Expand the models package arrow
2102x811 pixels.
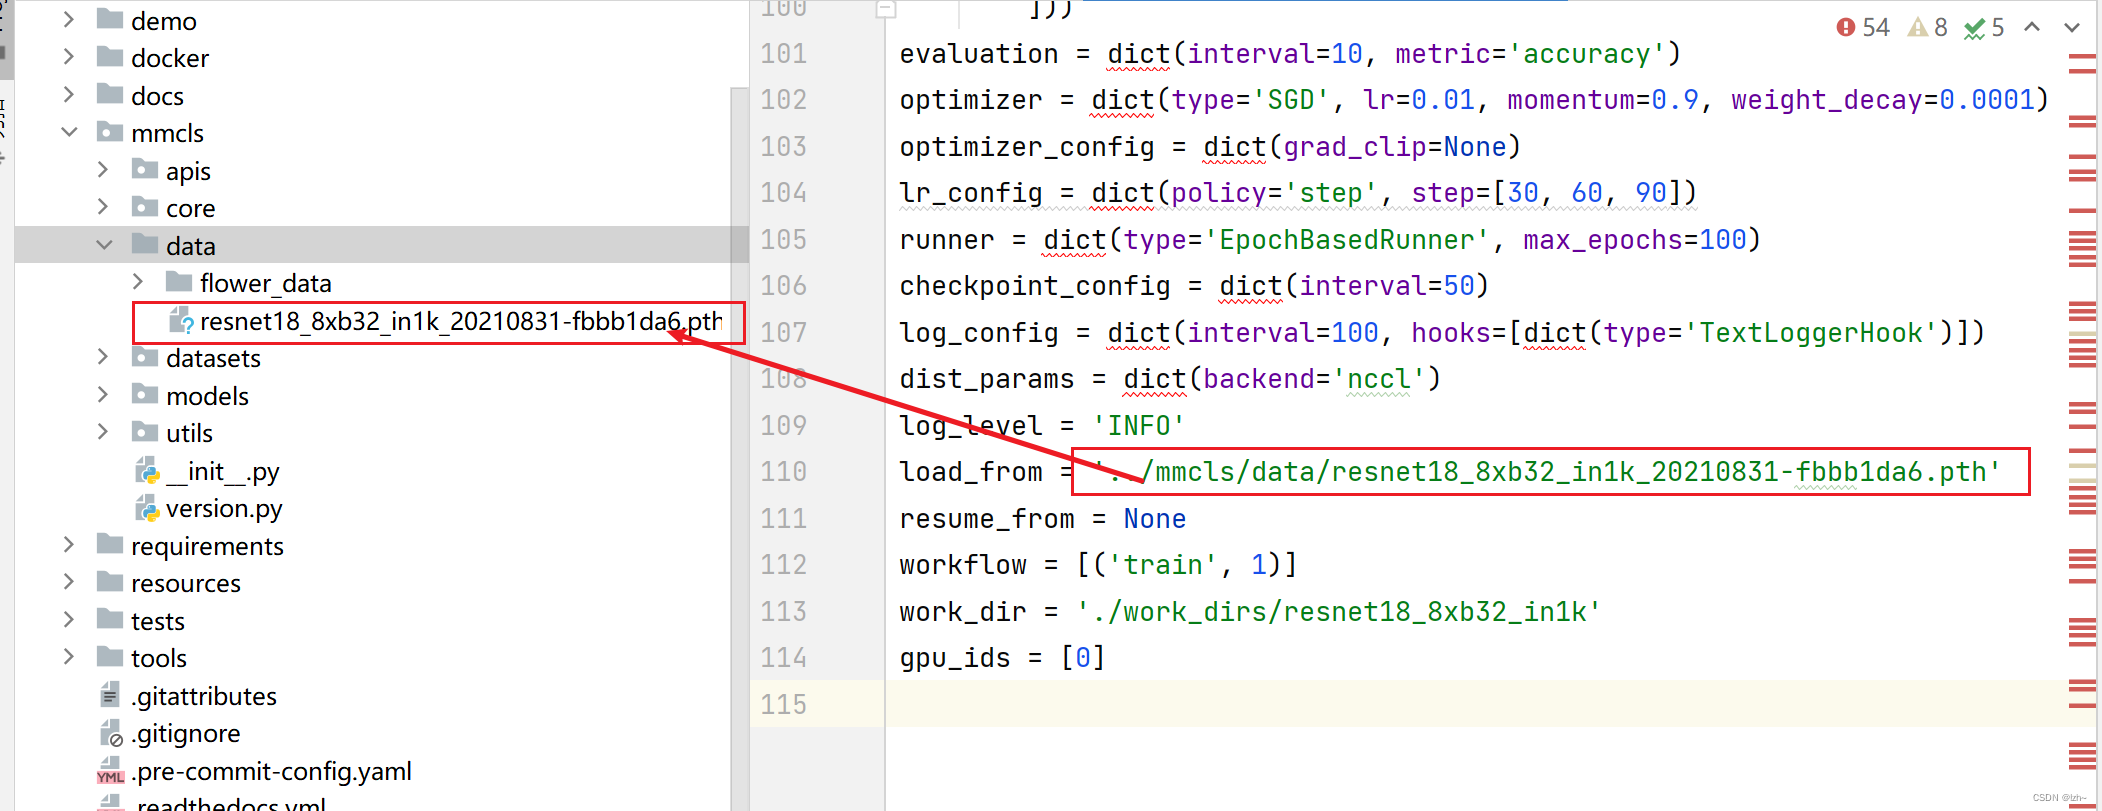103,395
